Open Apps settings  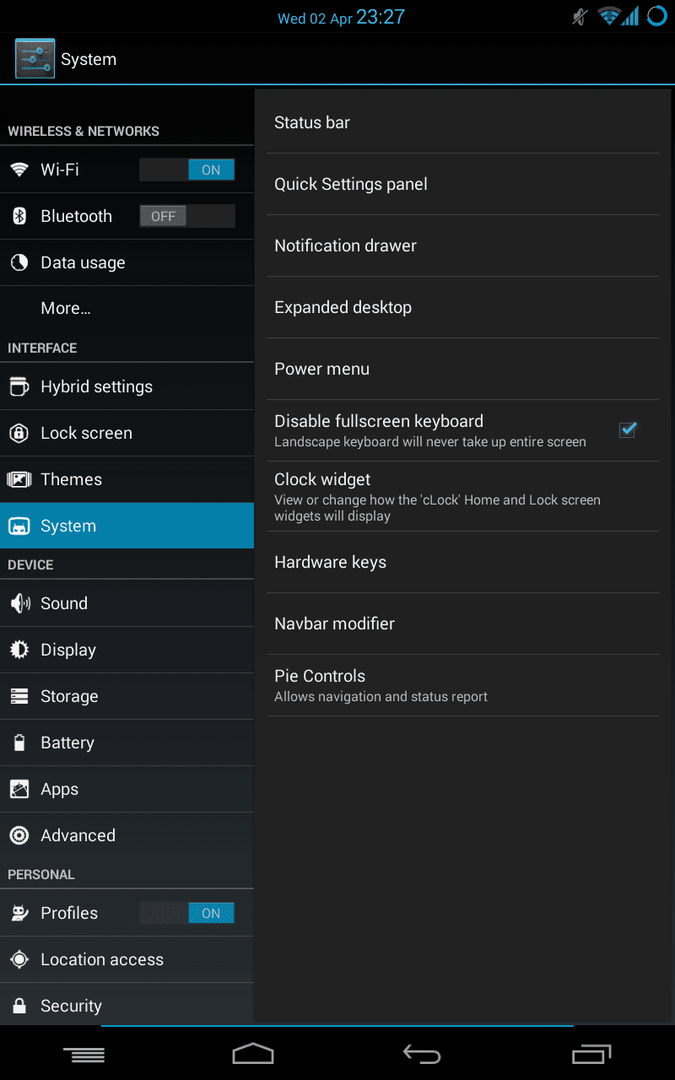(x=127, y=789)
